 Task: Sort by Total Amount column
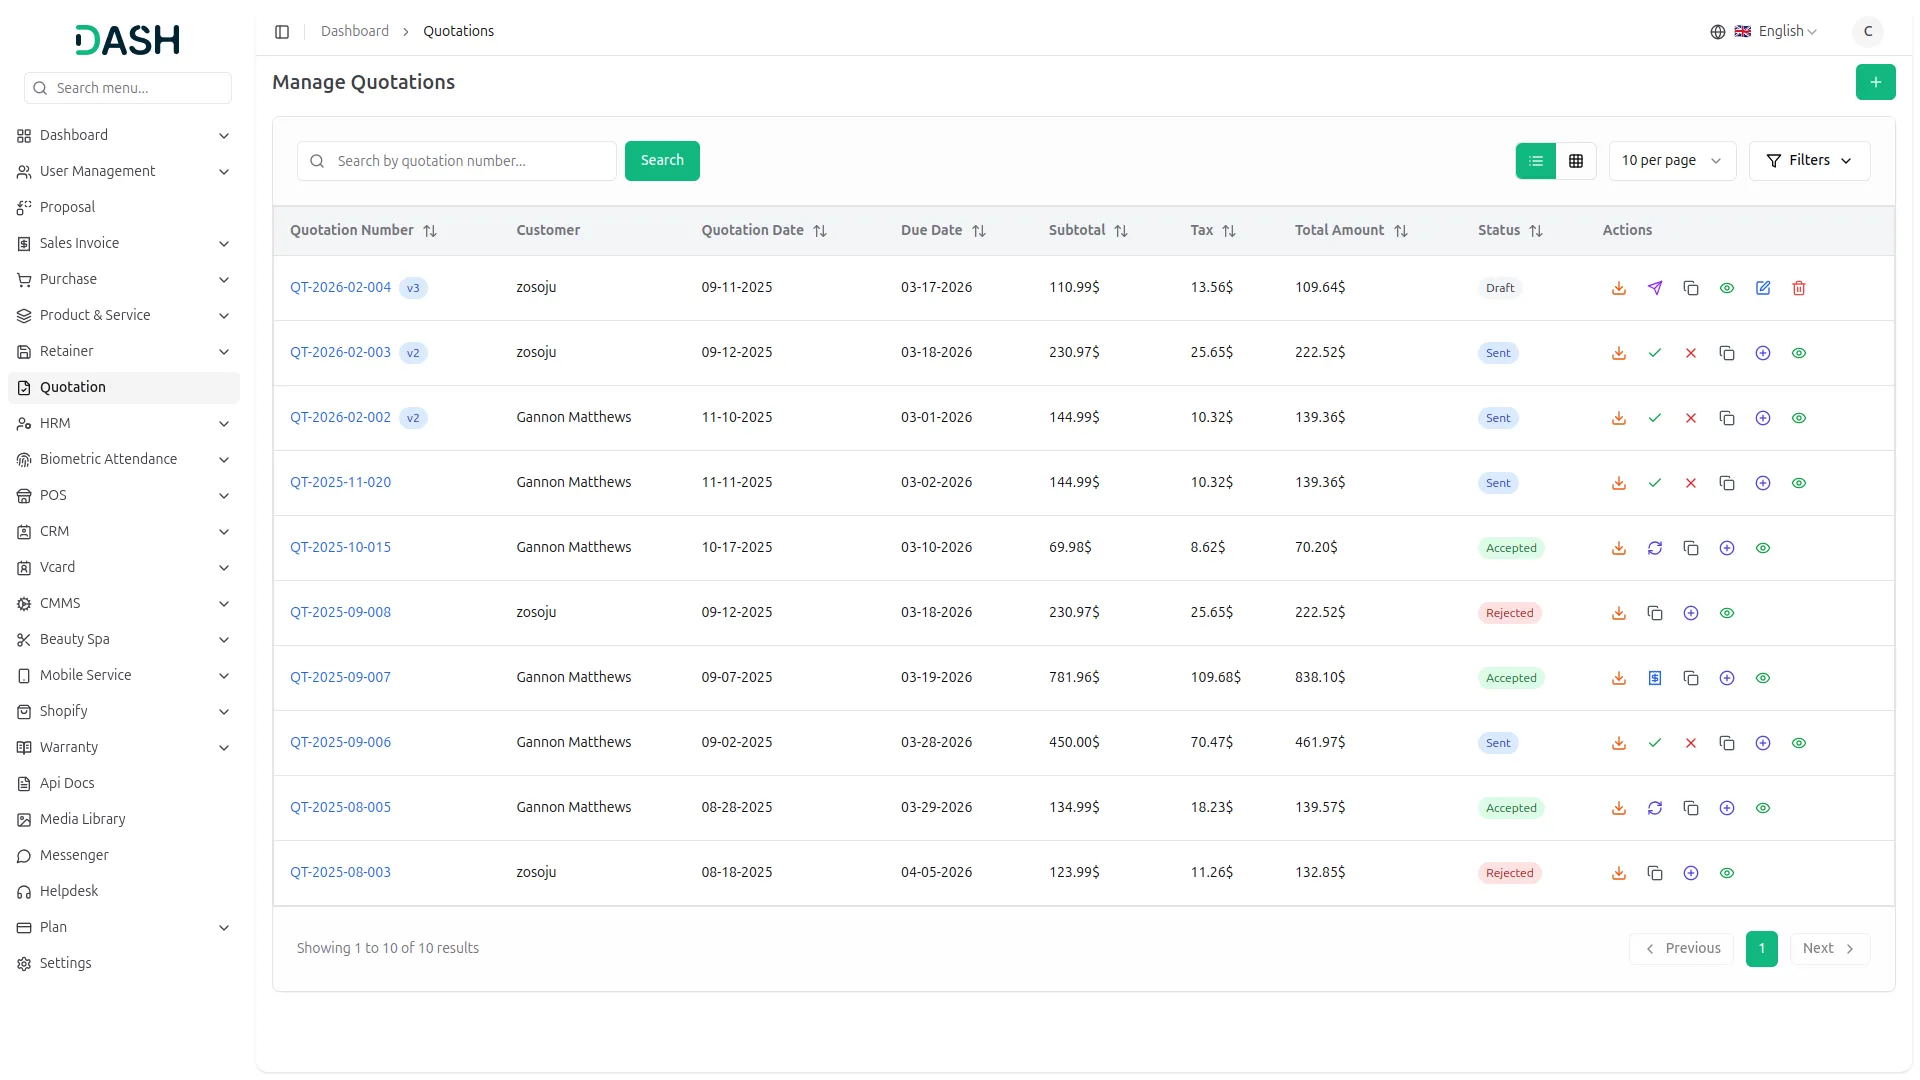(1351, 230)
